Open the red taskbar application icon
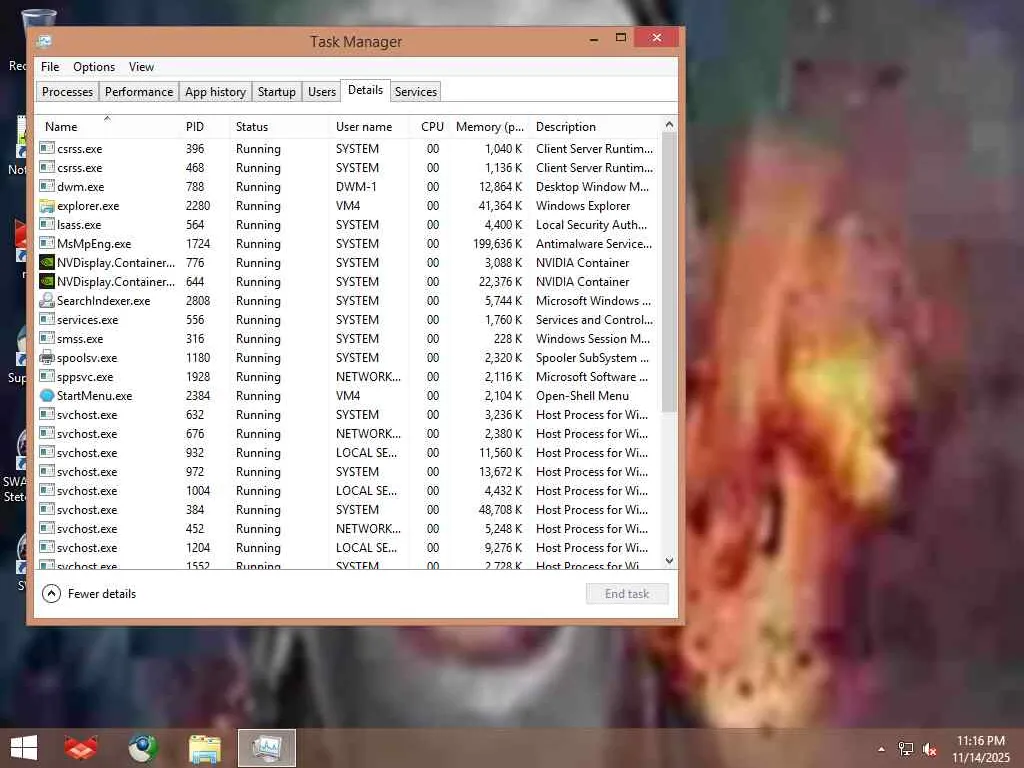 click(81, 748)
